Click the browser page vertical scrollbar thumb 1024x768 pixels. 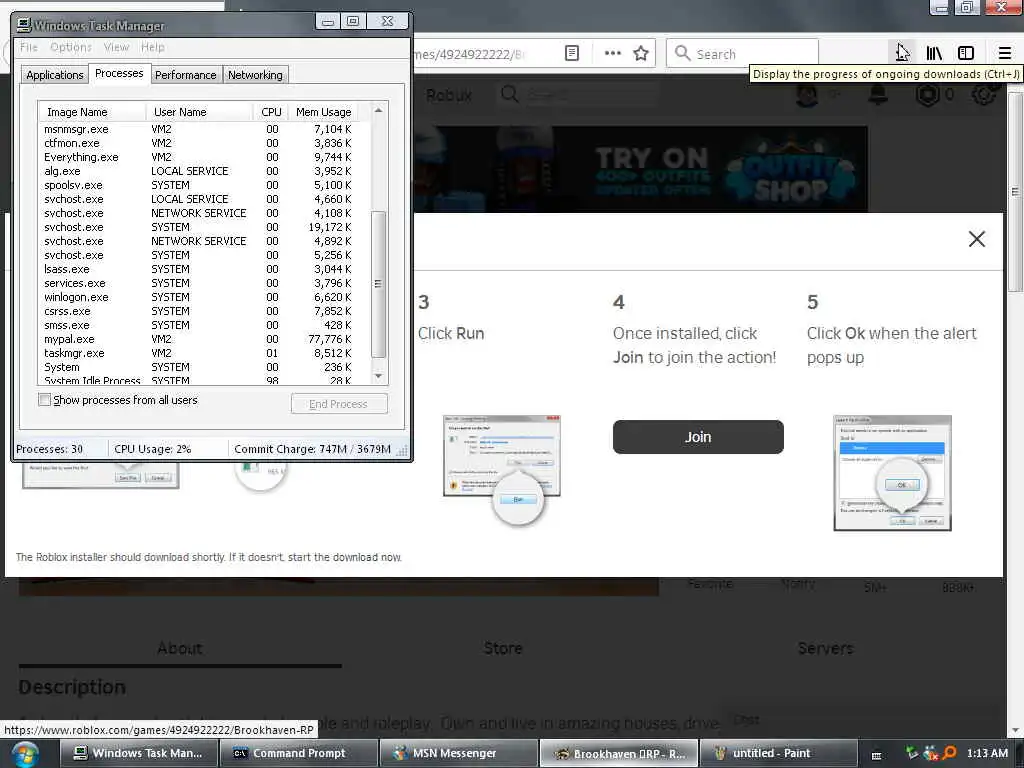[x=1016, y=191]
